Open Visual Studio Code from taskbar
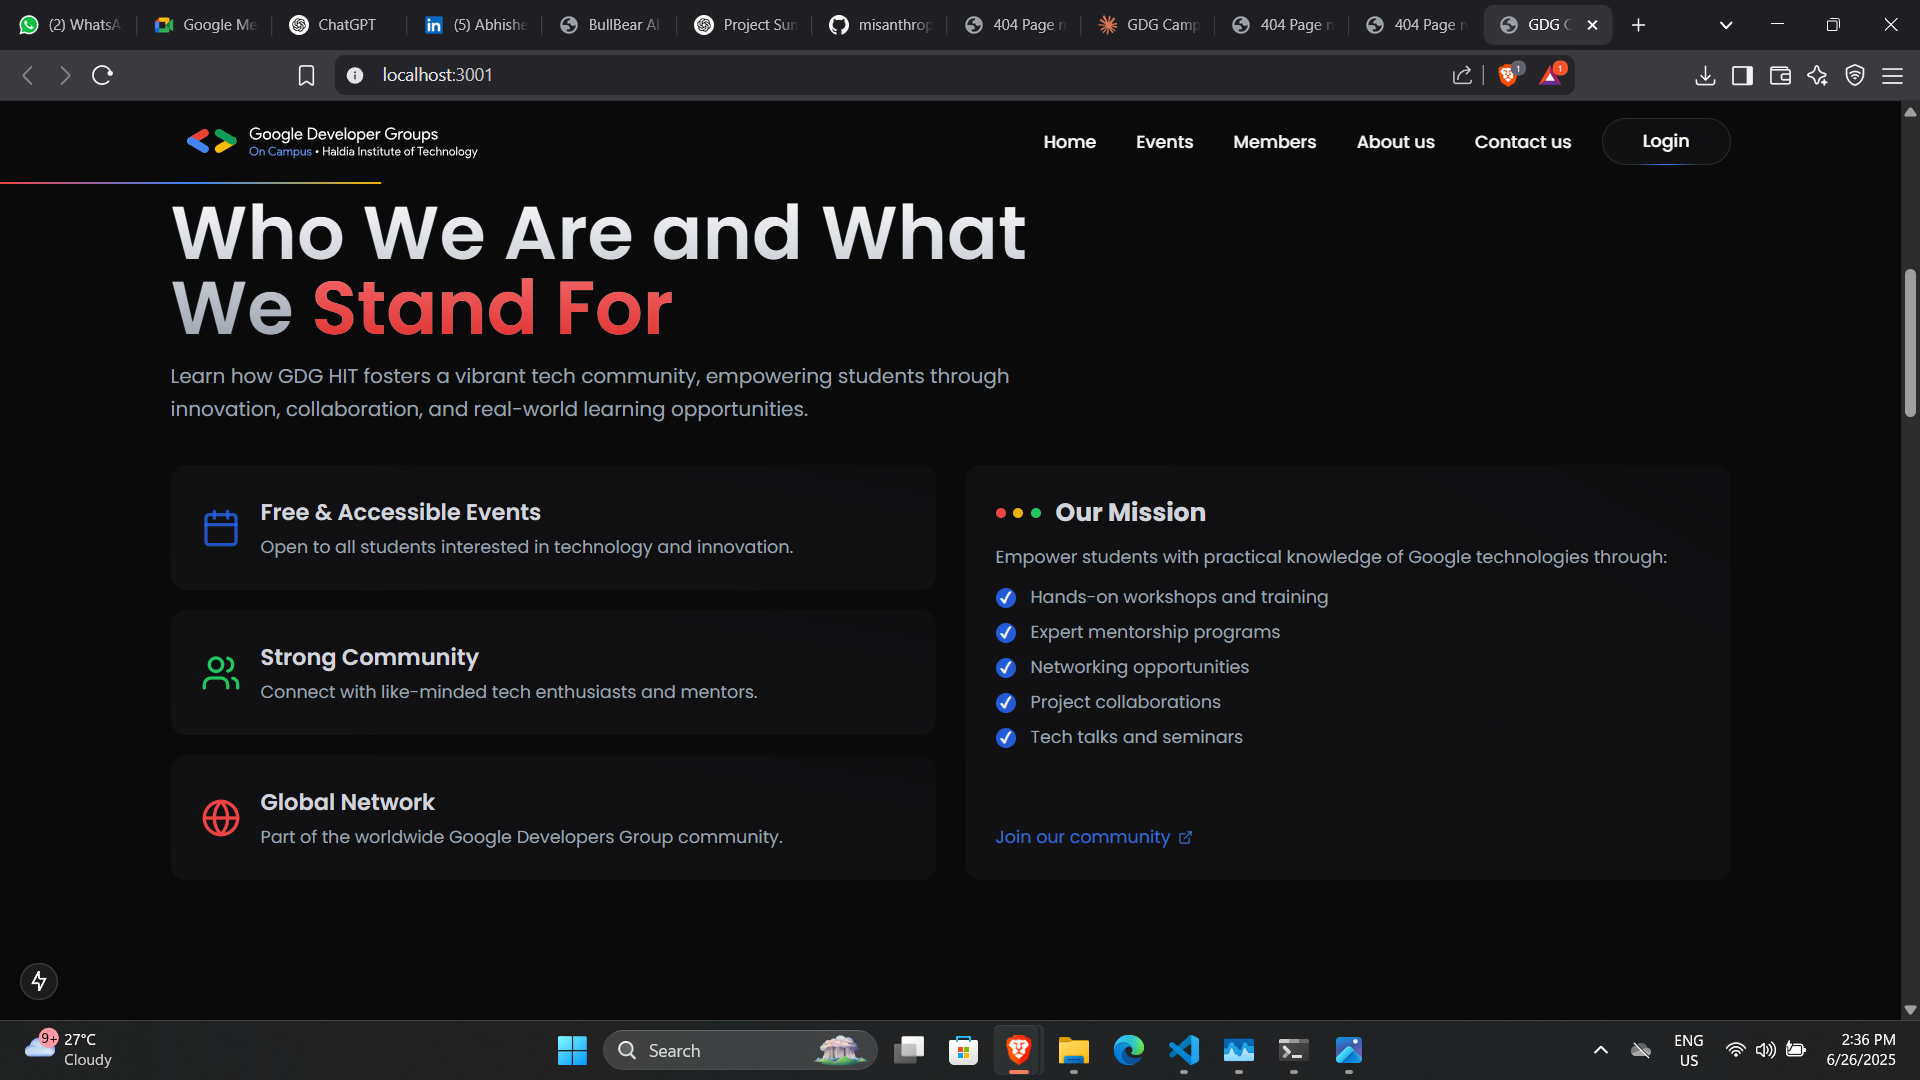1920x1080 pixels. tap(1184, 1050)
